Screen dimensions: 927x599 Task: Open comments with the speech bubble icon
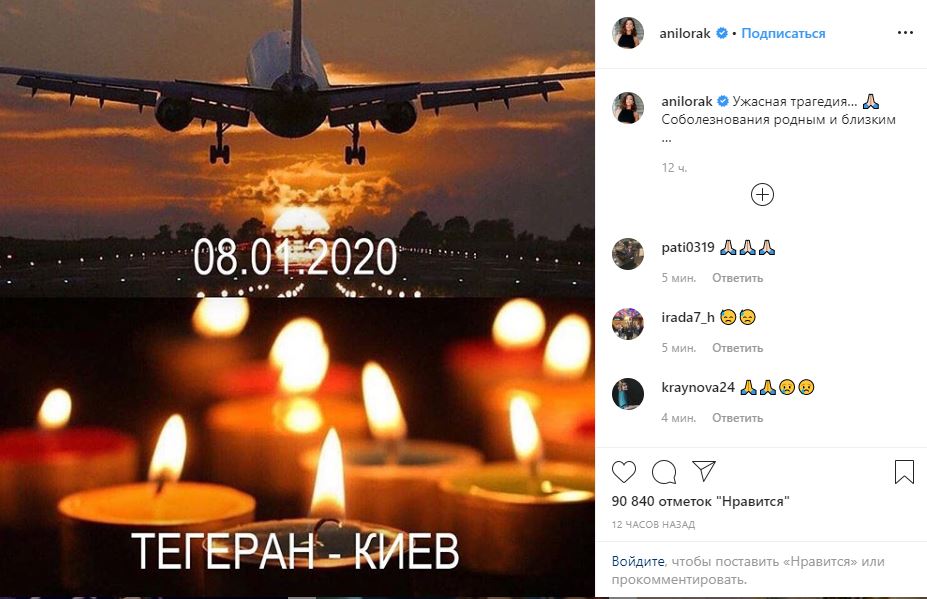point(664,472)
